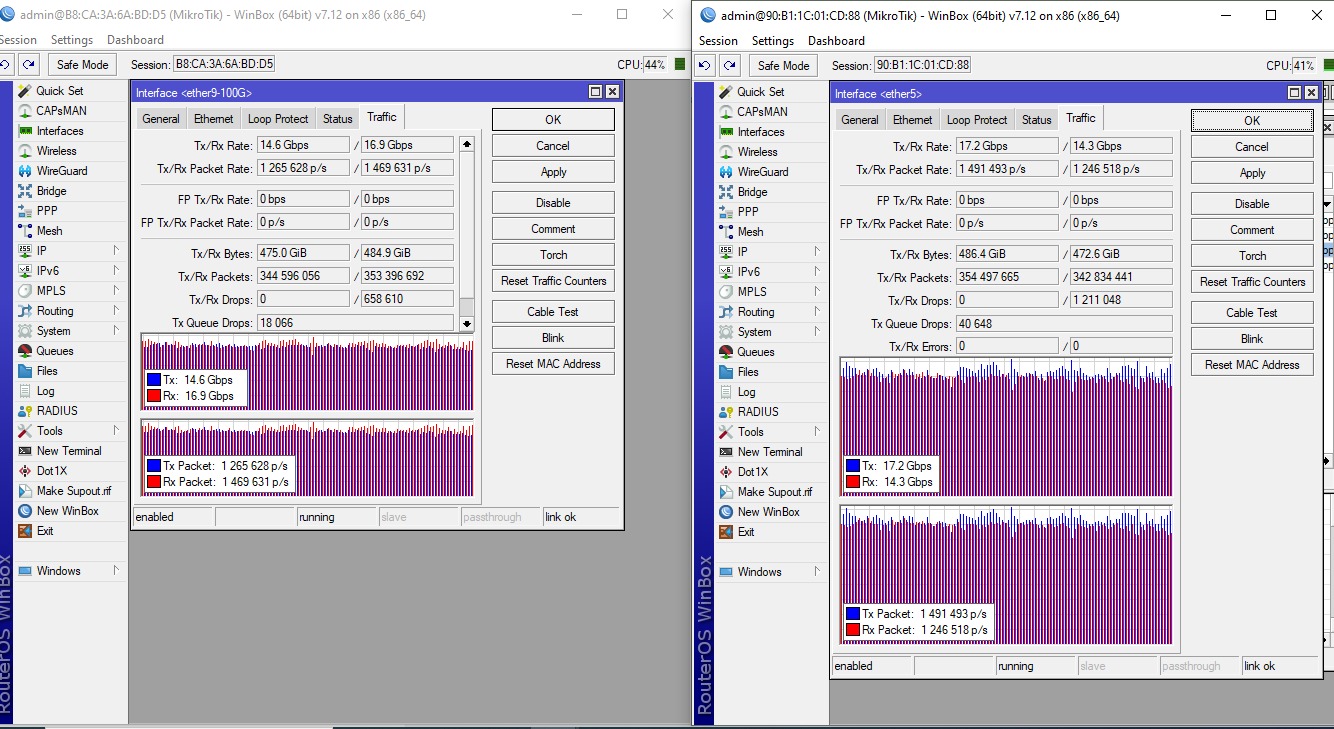
Task: Expand the Tools submenu in the left sidebar
Action: pyautogui.click(x=116, y=431)
